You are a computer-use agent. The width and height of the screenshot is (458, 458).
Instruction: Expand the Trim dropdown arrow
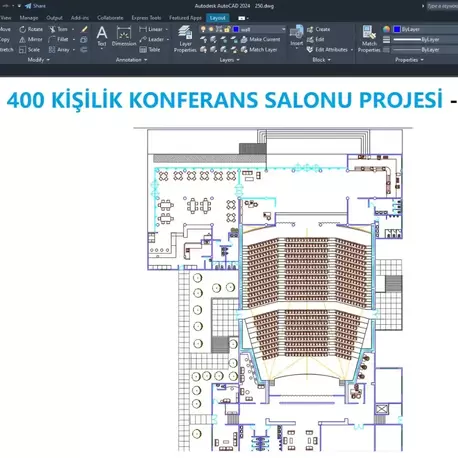click(73, 29)
